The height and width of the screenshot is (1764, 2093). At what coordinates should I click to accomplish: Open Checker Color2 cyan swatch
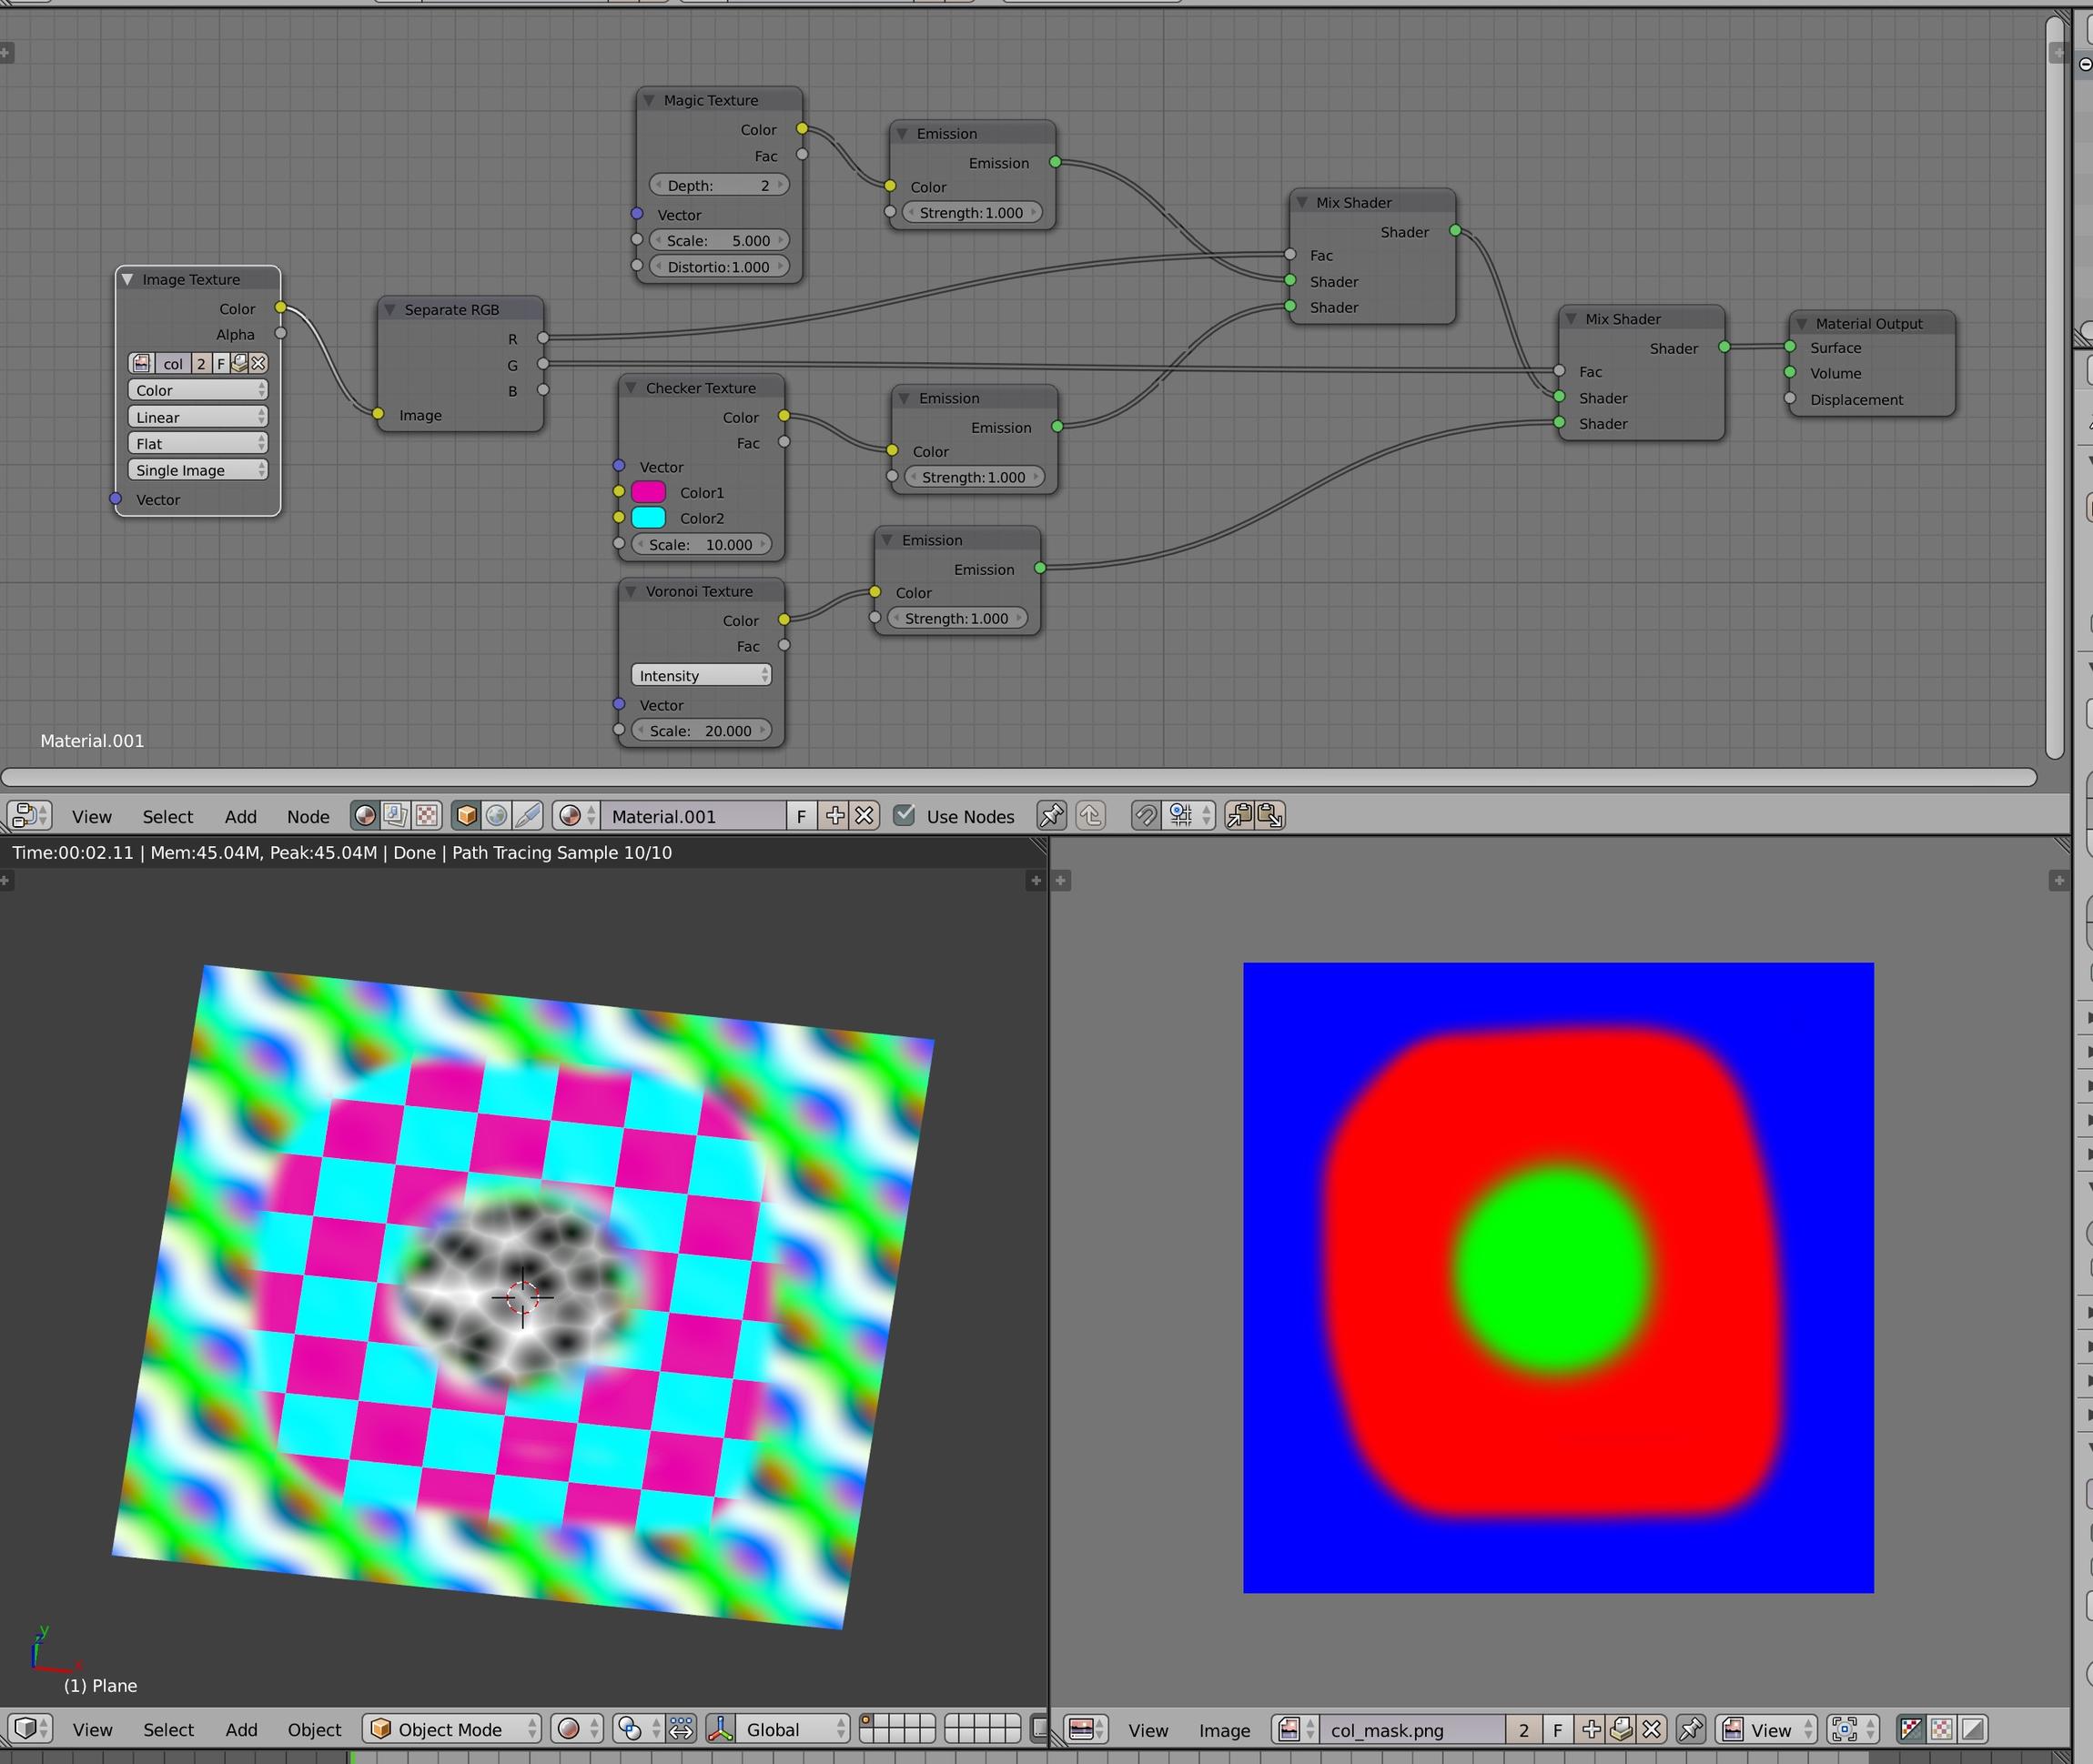649,518
